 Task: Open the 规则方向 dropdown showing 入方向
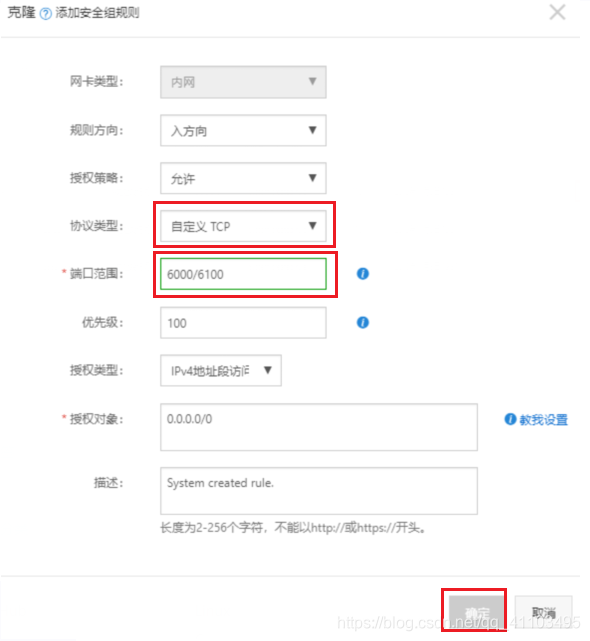tap(243, 130)
